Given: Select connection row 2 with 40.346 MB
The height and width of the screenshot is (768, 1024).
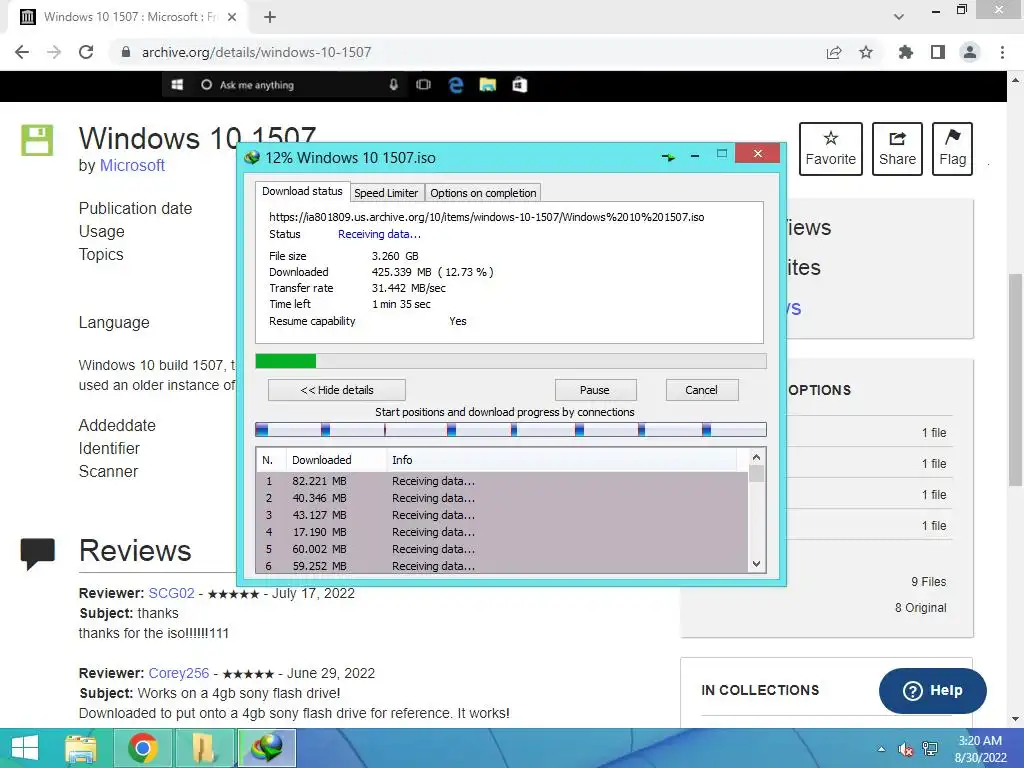Looking at the screenshot, I should [x=502, y=498].
